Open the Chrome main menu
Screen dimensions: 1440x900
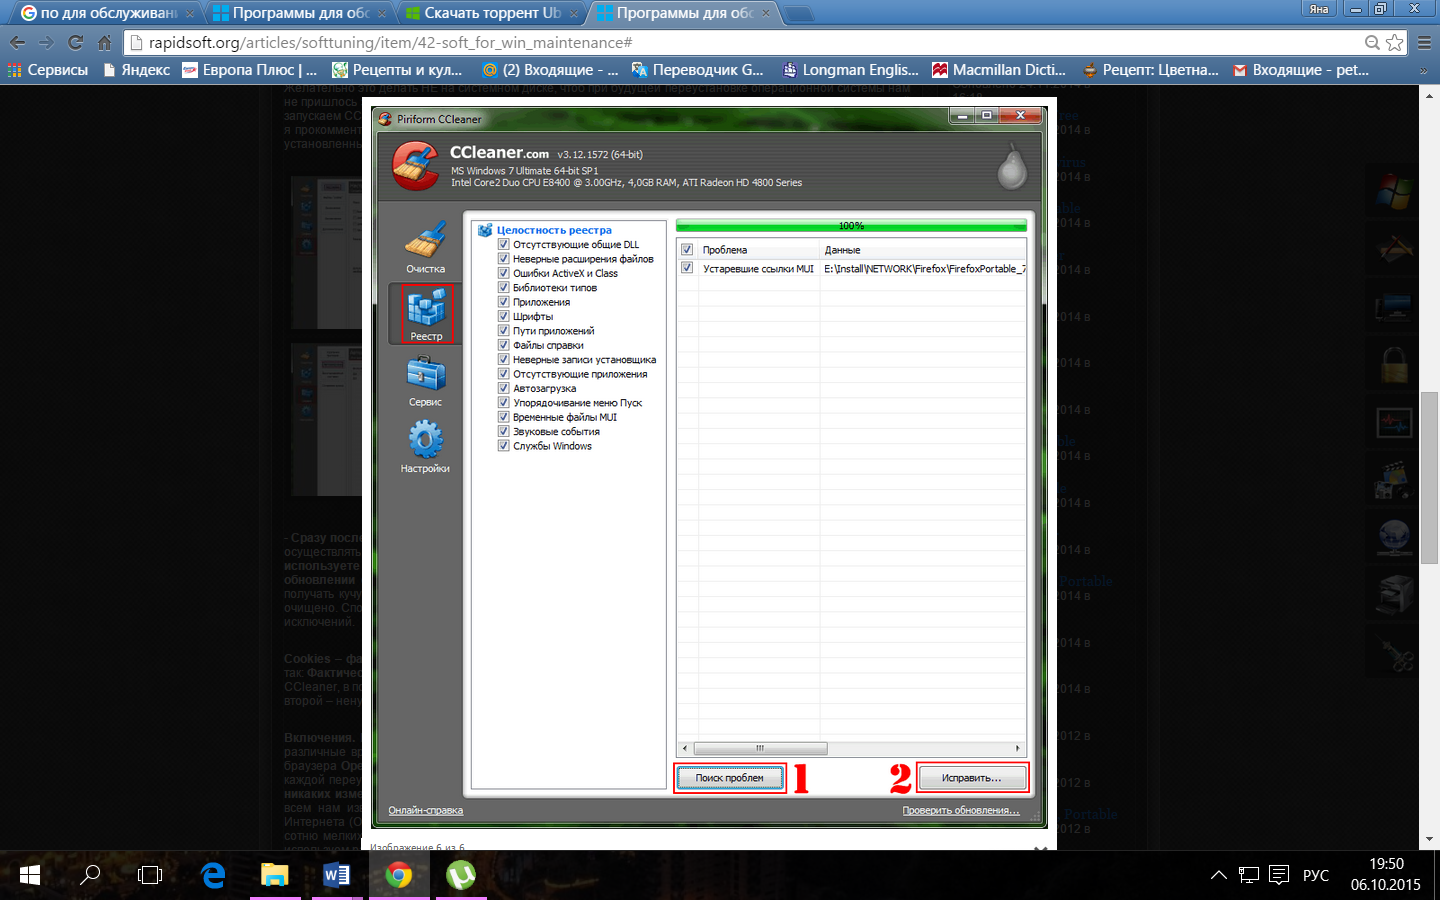click(x=1424, y=43)
